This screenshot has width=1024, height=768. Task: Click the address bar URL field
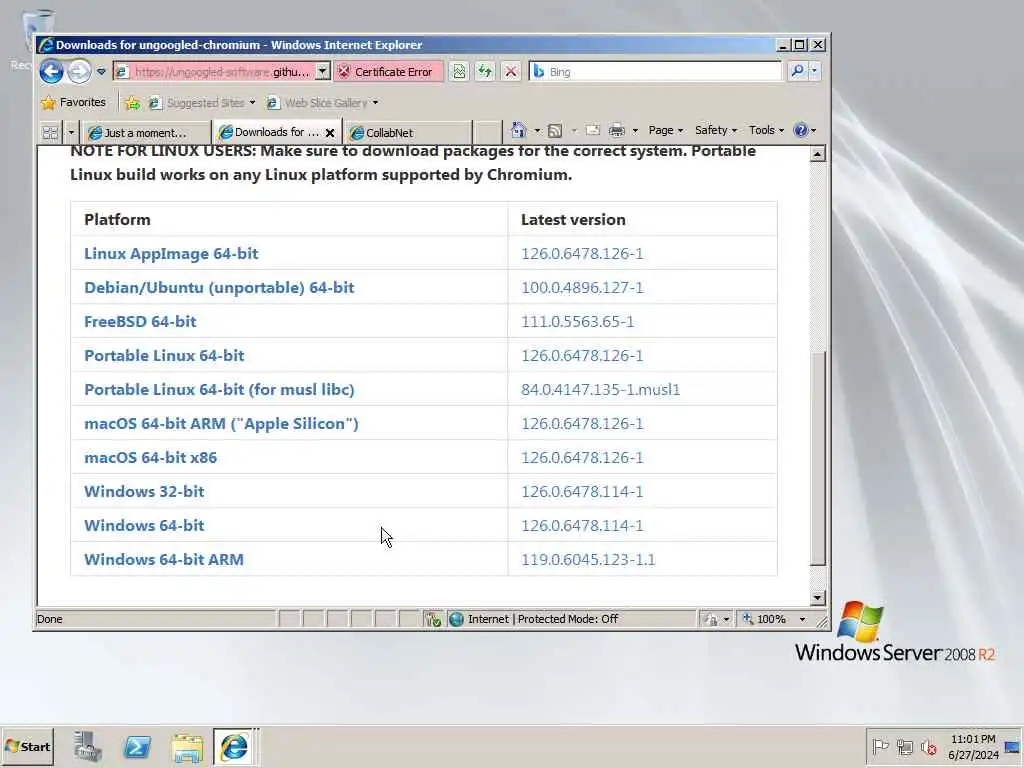click(214, 72)
